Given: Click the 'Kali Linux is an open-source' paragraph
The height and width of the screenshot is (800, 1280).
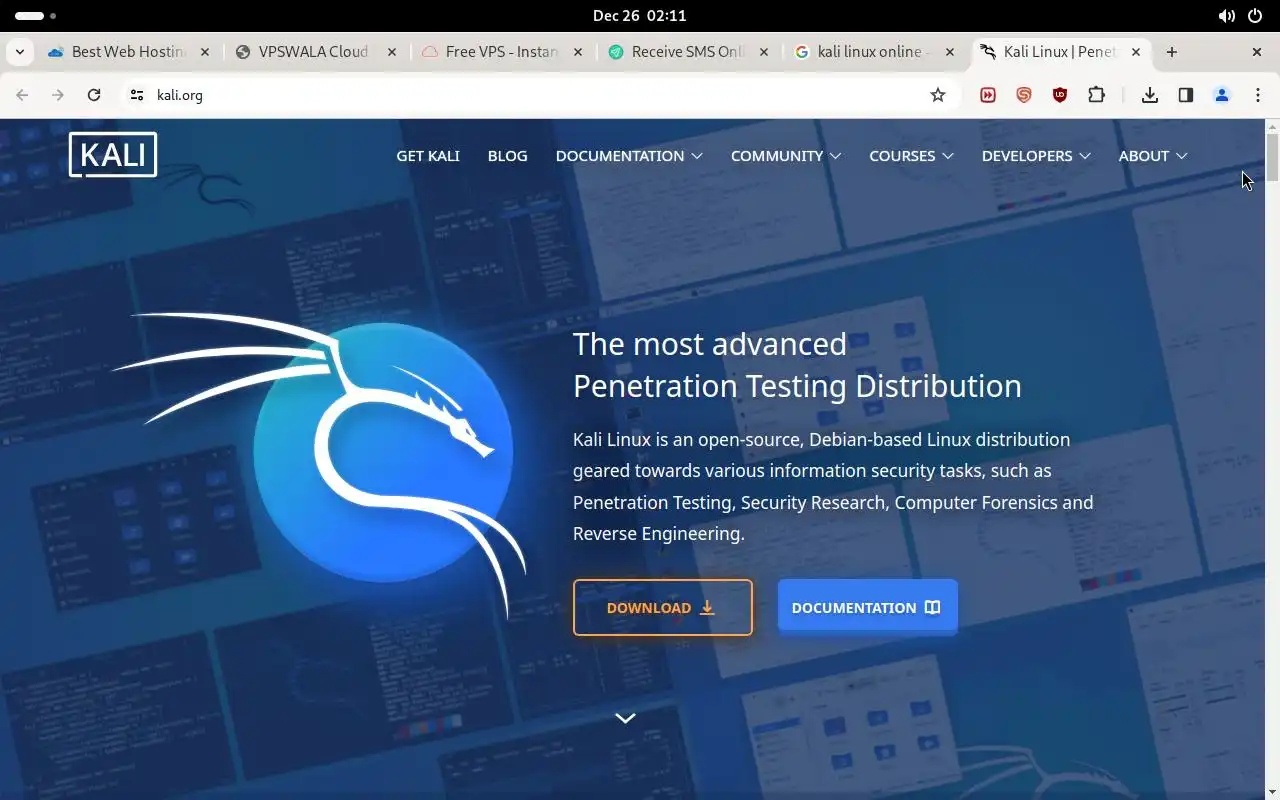Looking at the screenshot, I should click(x=833, y=486).
